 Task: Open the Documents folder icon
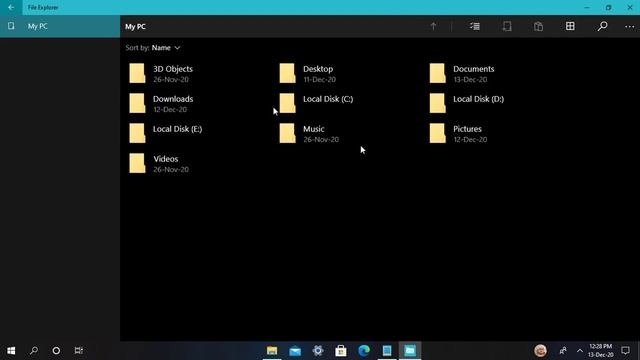pyautogui.click(x=438, y=73)
